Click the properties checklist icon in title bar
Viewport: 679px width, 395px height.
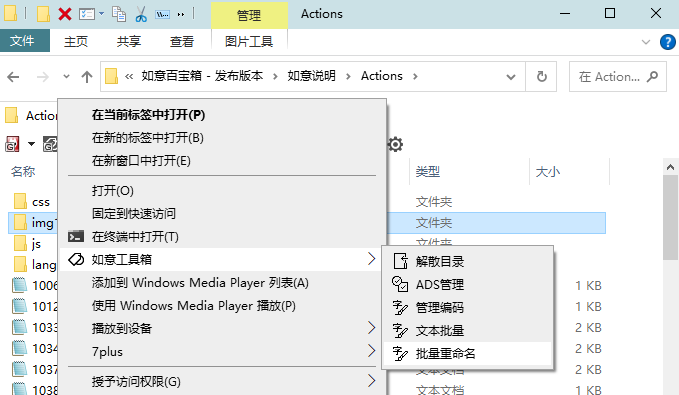coord(87,14)
